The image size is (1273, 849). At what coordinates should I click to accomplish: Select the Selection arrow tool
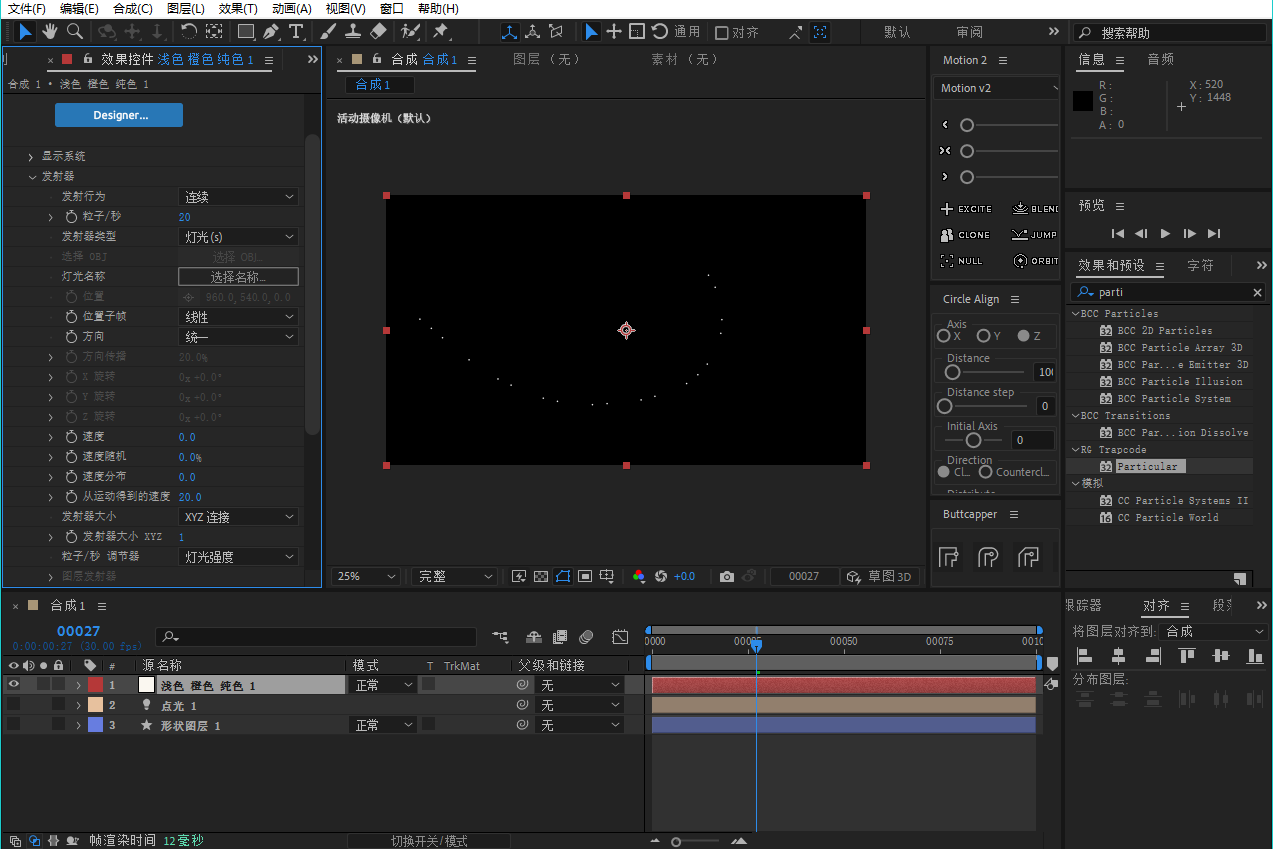pyautogui.click(x=25, y=32)
